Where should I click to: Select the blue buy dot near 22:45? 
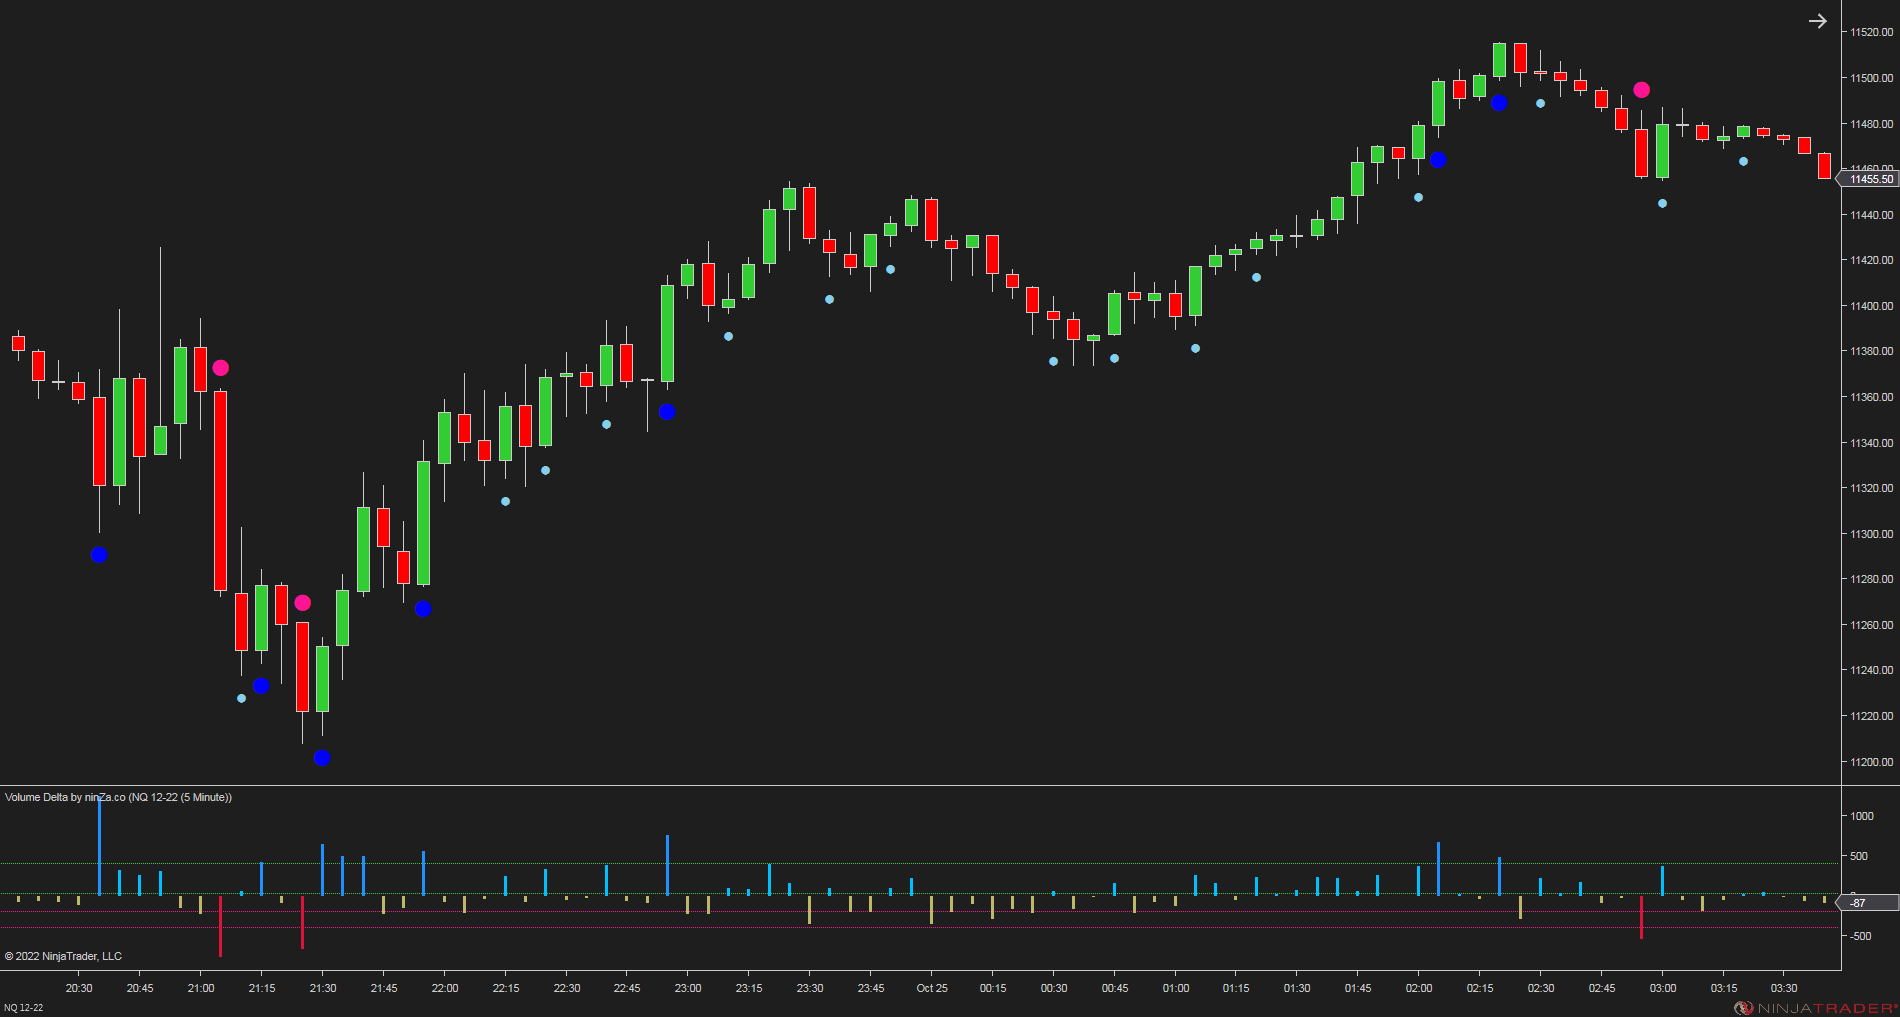(x=668, y=410)
